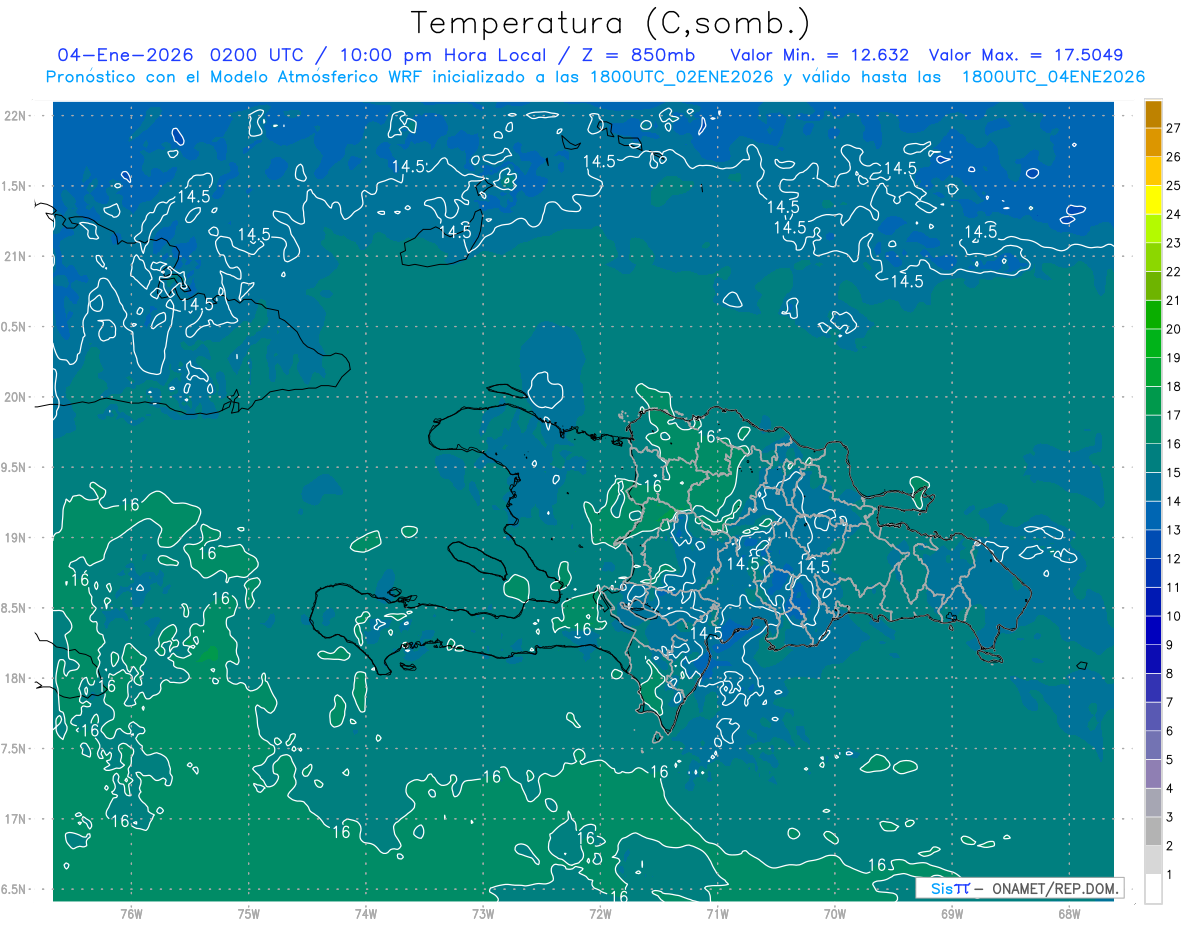Click the "4" value on color scale
Screen dimensions: 1200x927
point(1170,788)
